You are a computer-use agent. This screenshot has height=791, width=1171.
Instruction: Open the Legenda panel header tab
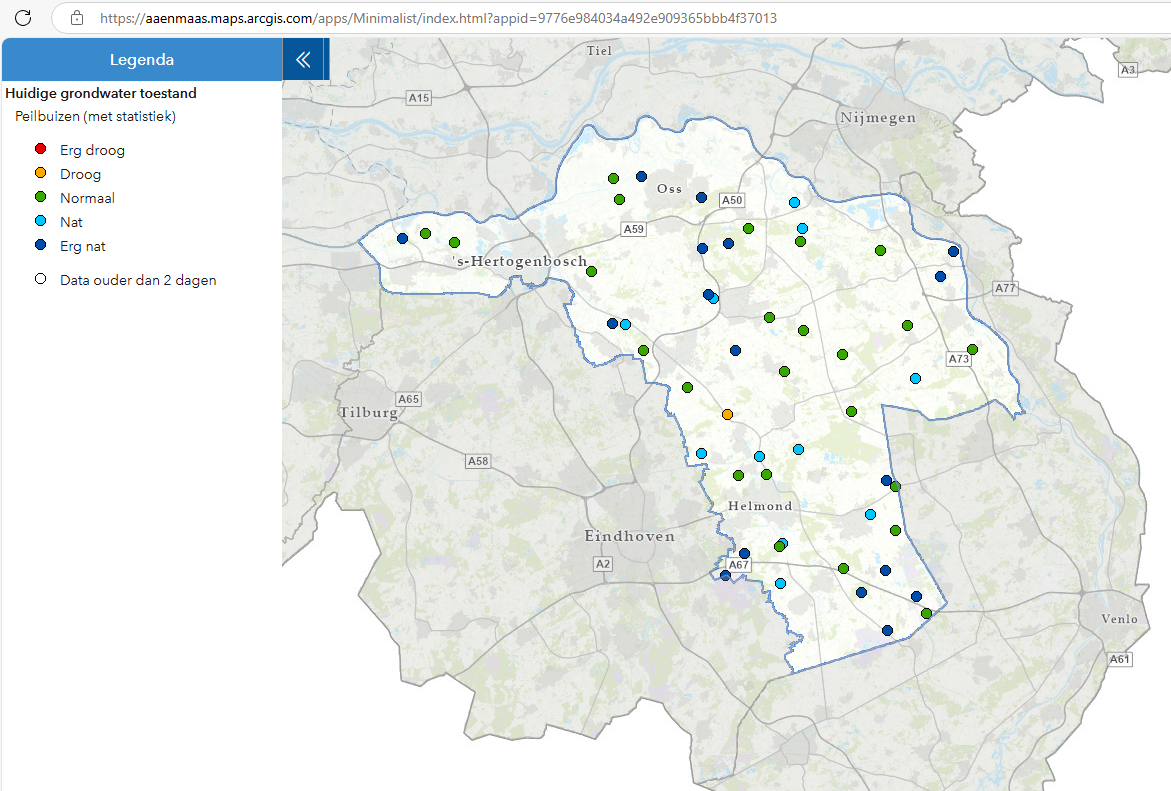click(x=141, y=60)
